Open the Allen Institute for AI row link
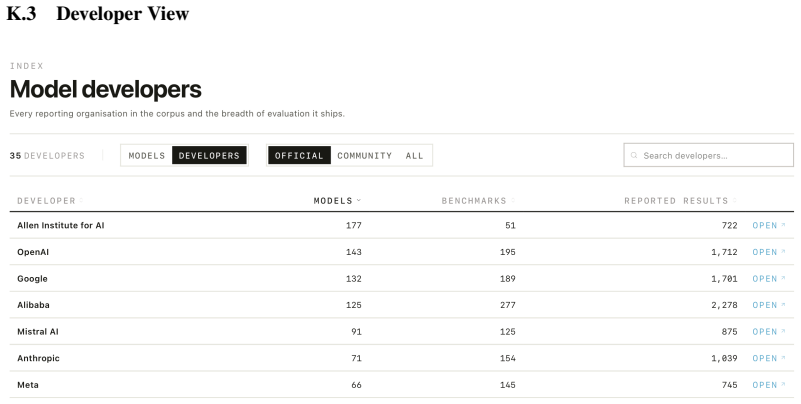Viewport: 801px width, 404px height. tap(768, 225)
